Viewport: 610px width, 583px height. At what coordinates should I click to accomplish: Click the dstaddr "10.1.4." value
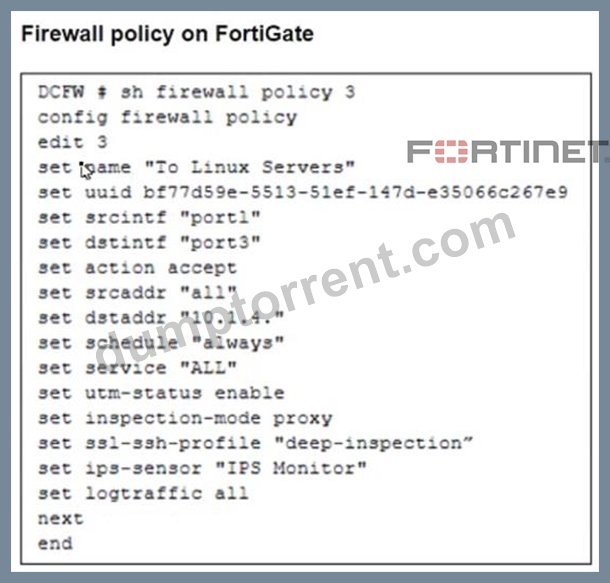232,318
